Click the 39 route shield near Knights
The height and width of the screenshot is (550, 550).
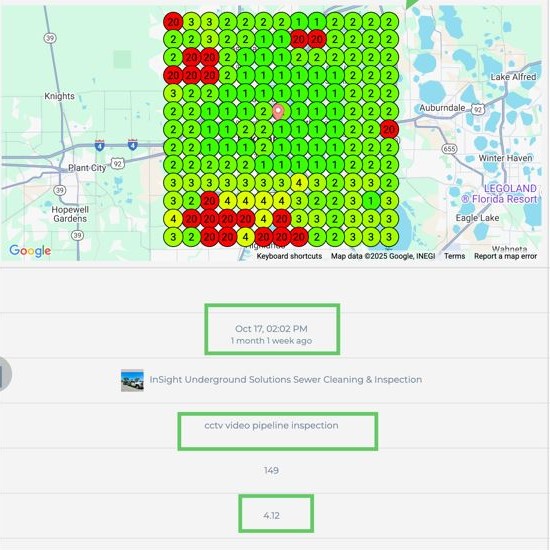pos(50,38)
